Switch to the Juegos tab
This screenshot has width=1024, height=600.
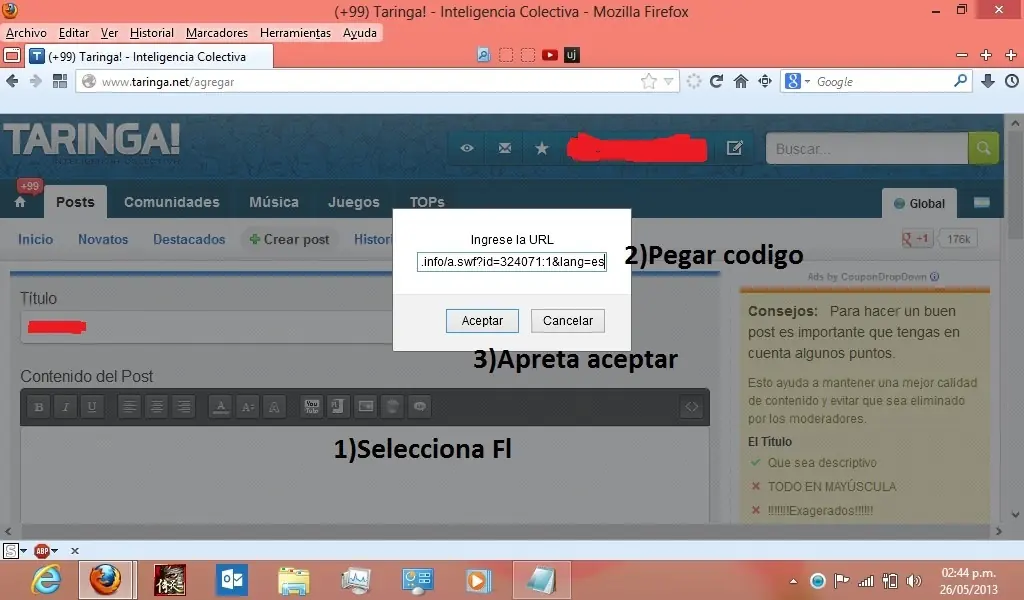coord(353,202)
